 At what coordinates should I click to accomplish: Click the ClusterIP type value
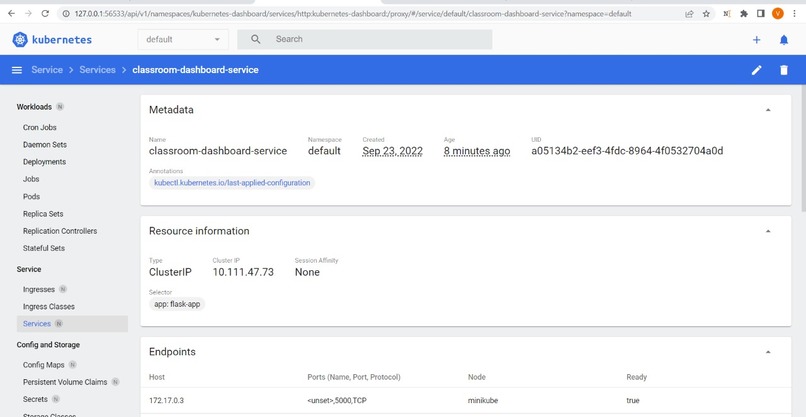click(170, 273)
